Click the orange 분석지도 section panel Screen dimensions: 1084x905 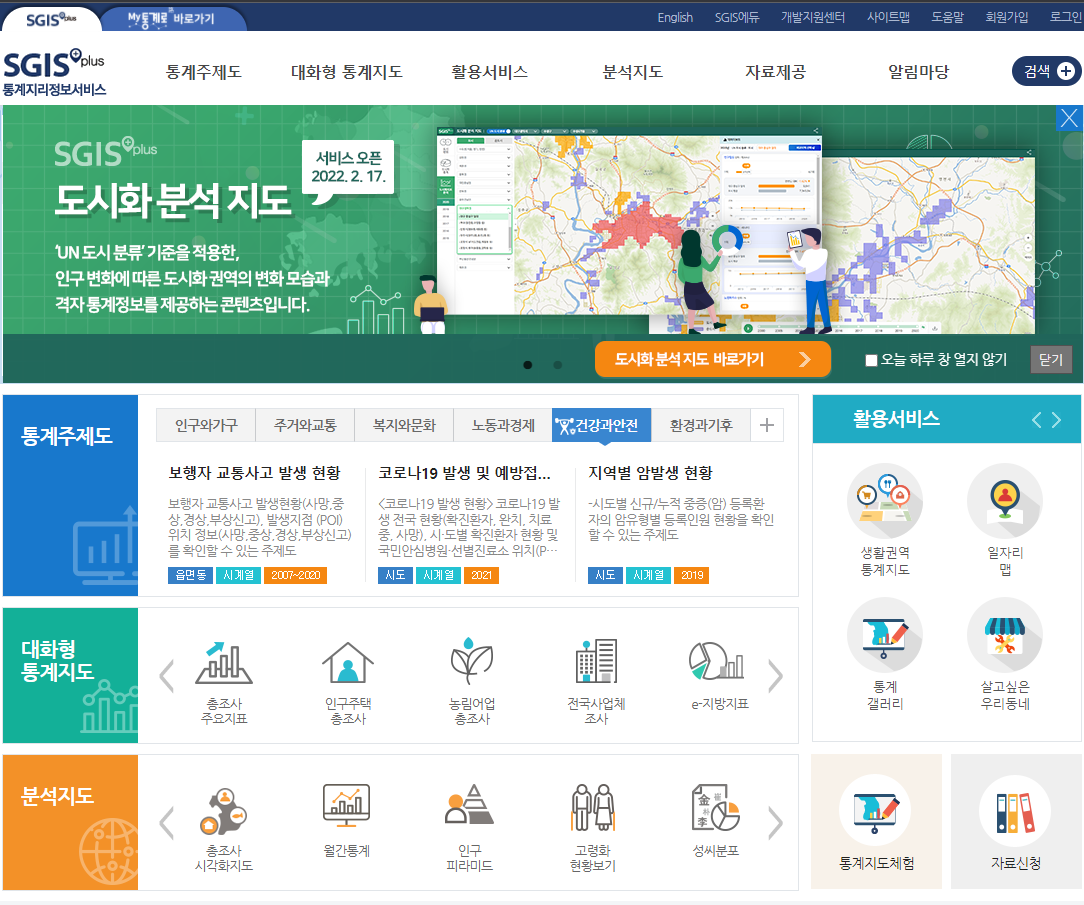71,822
